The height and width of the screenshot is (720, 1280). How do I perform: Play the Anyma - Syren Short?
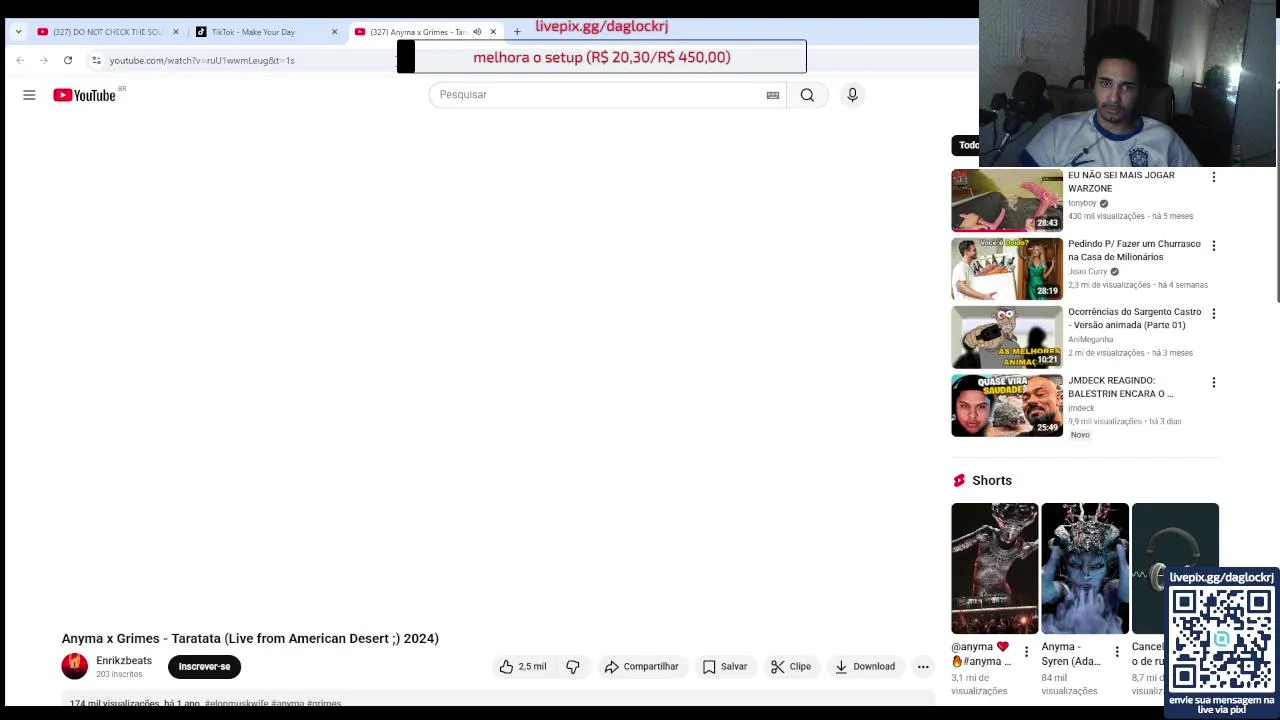(1085, 569)
